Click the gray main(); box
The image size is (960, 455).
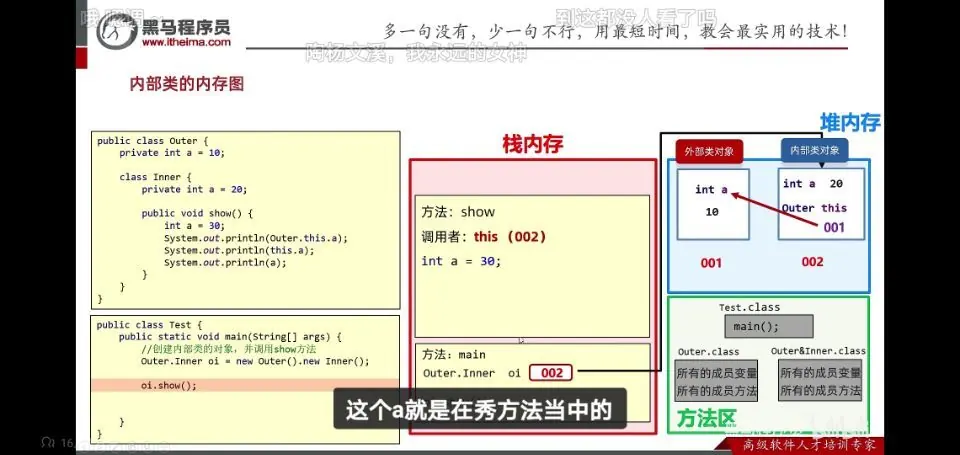tap(769, 326)
